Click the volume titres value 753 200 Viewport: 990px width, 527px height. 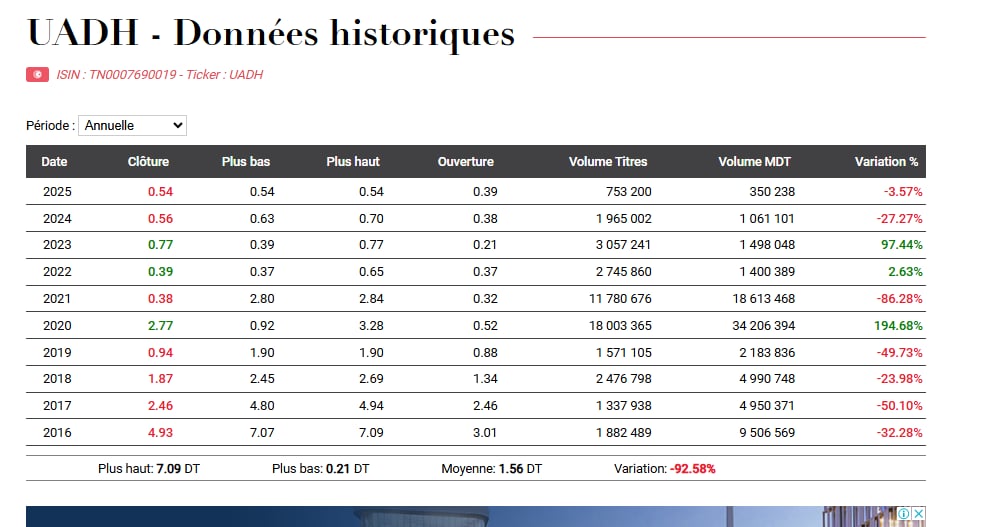pos(629,192)
